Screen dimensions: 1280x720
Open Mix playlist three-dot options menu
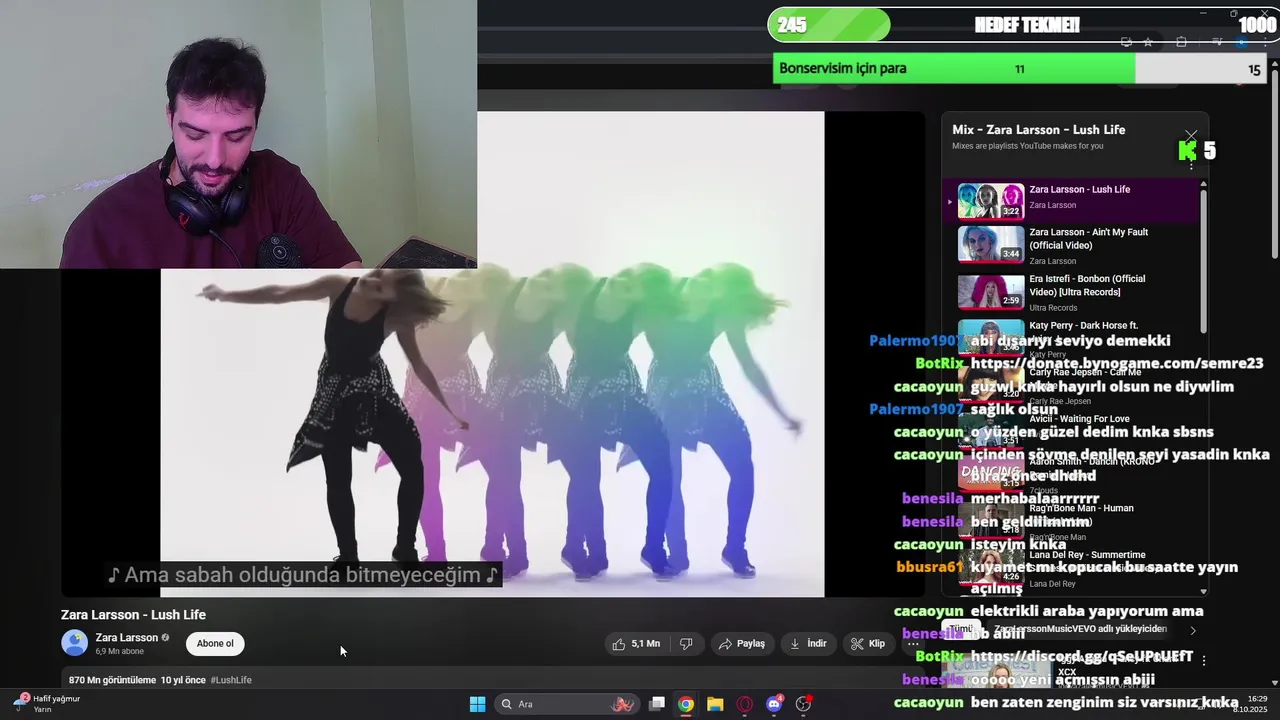click(1190, 163)
